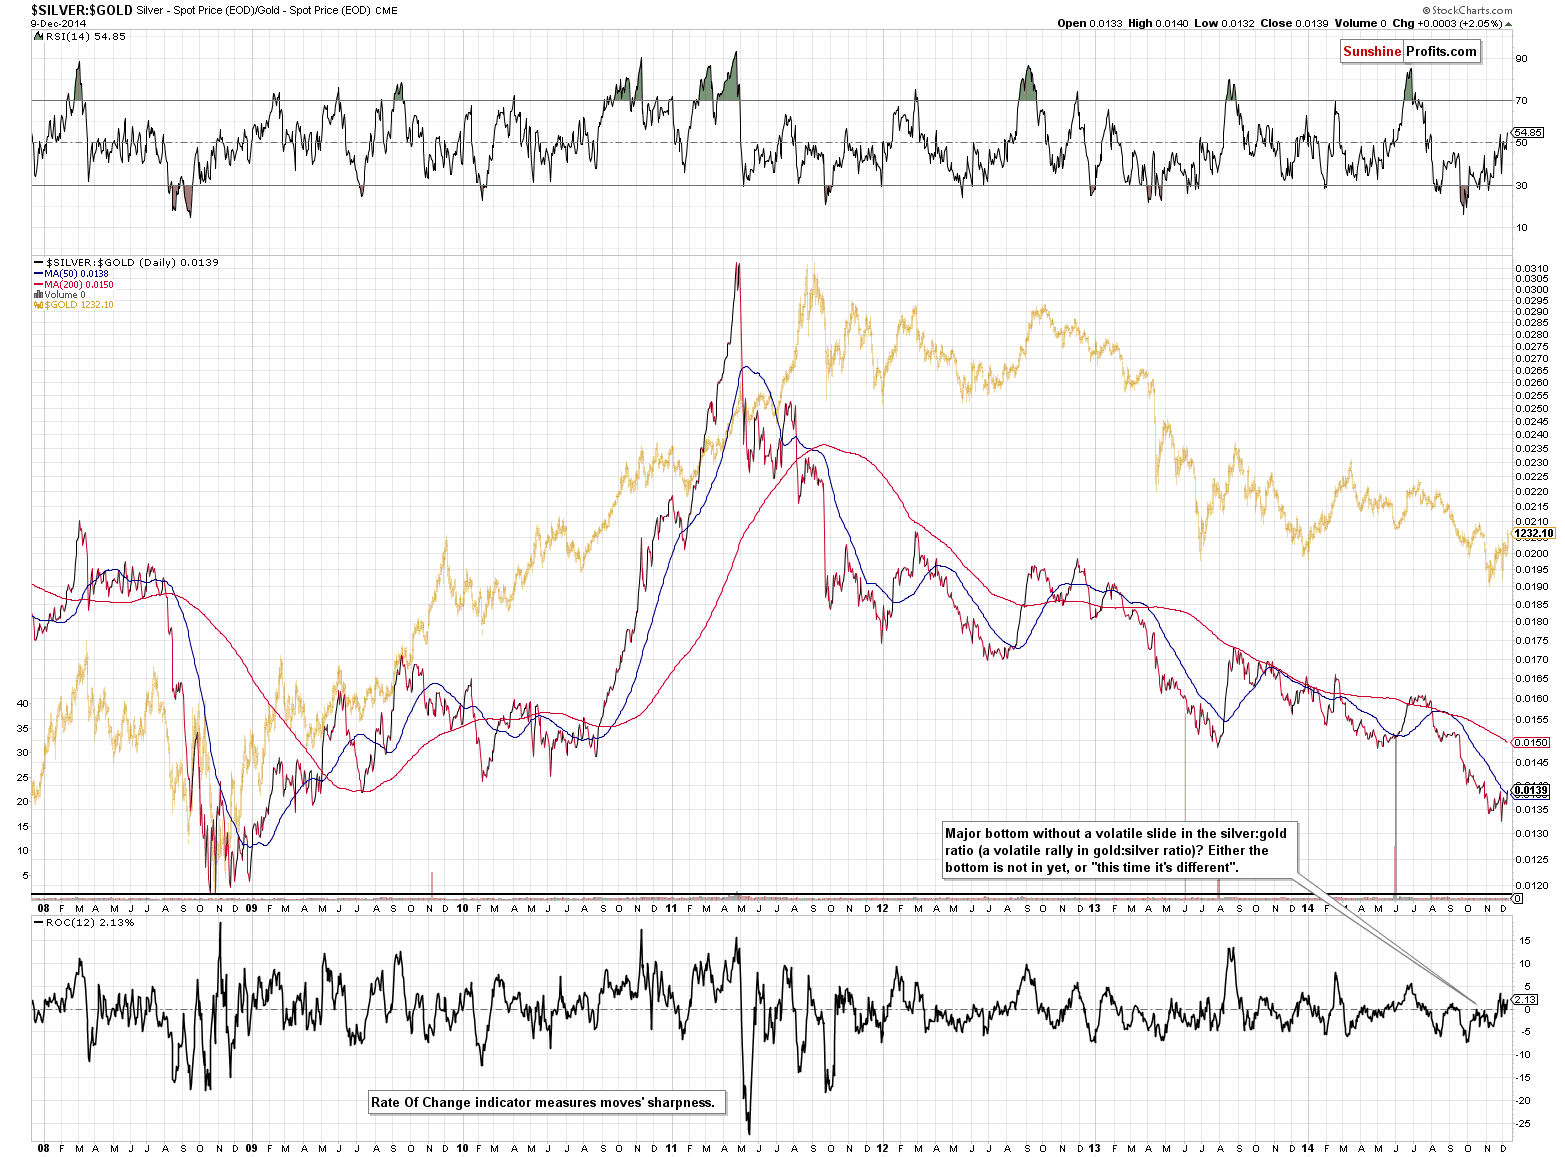
Task: Click the 'Major bottom without a volatile slide' annotation
Action: (1120, 850)
